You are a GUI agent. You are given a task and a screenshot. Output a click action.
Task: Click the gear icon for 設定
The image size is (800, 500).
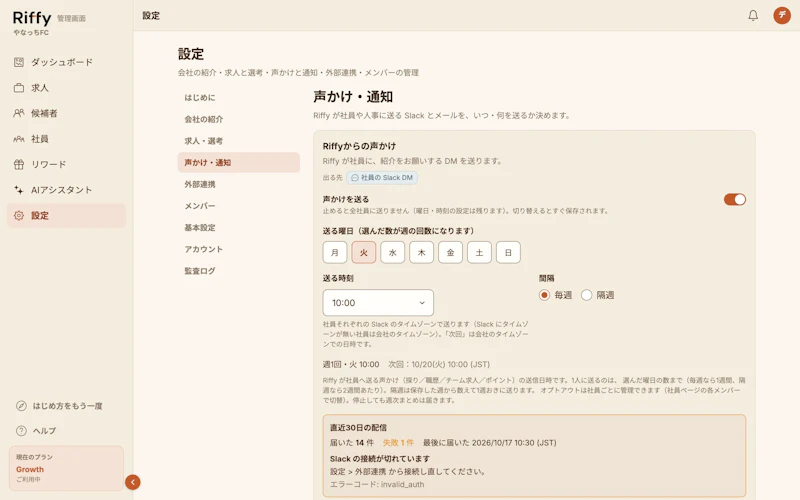tap(19, 215)
